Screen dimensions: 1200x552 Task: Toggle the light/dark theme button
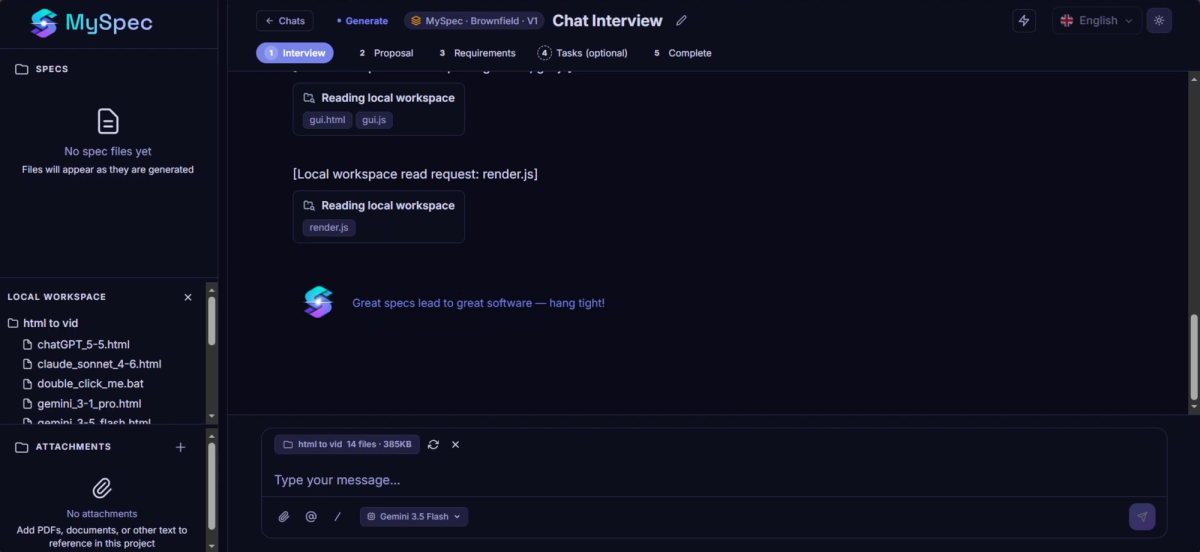(x=1159, y=20)
